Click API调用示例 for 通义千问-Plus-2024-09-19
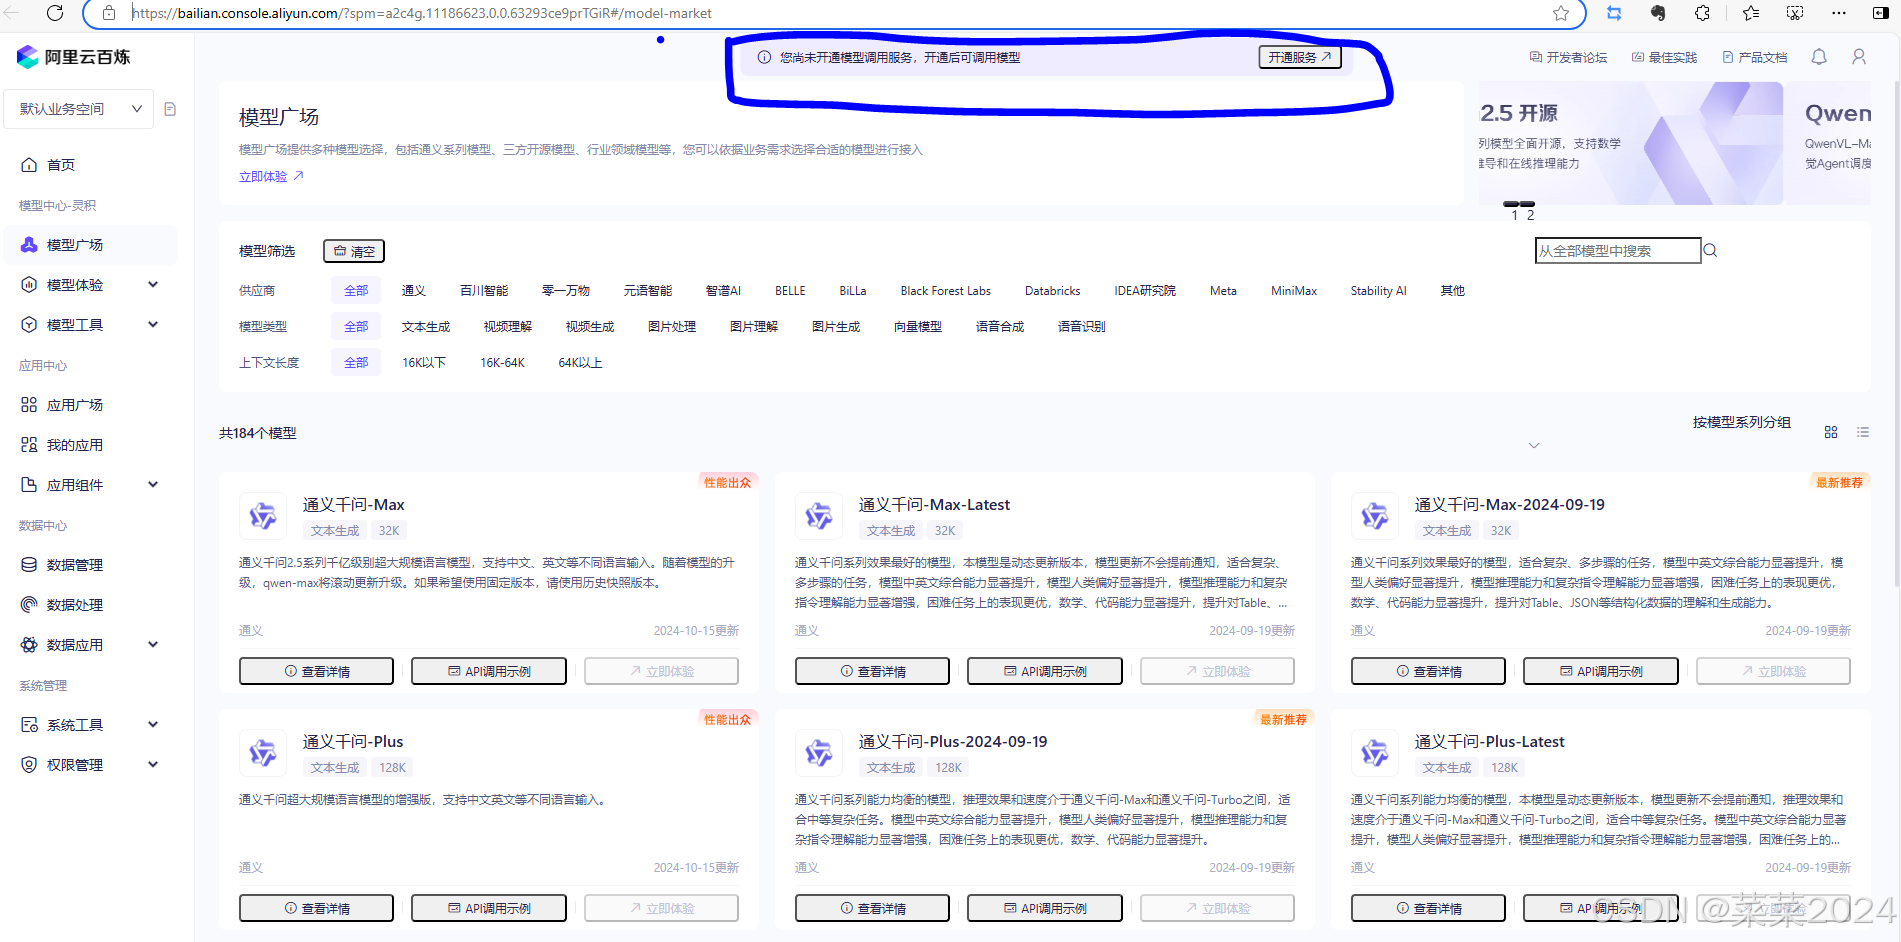 [1045, 908]
